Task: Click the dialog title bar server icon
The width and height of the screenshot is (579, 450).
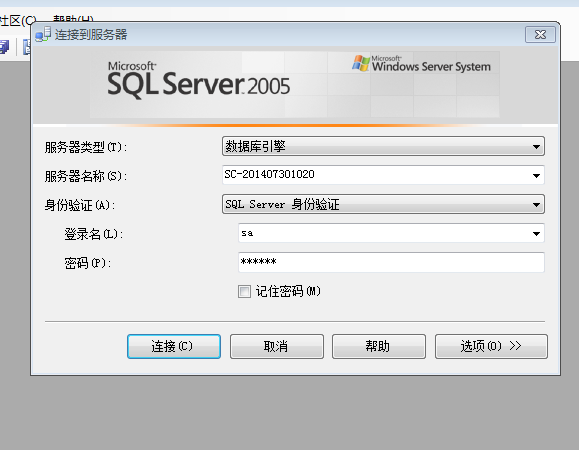Action: coord(43,34)
